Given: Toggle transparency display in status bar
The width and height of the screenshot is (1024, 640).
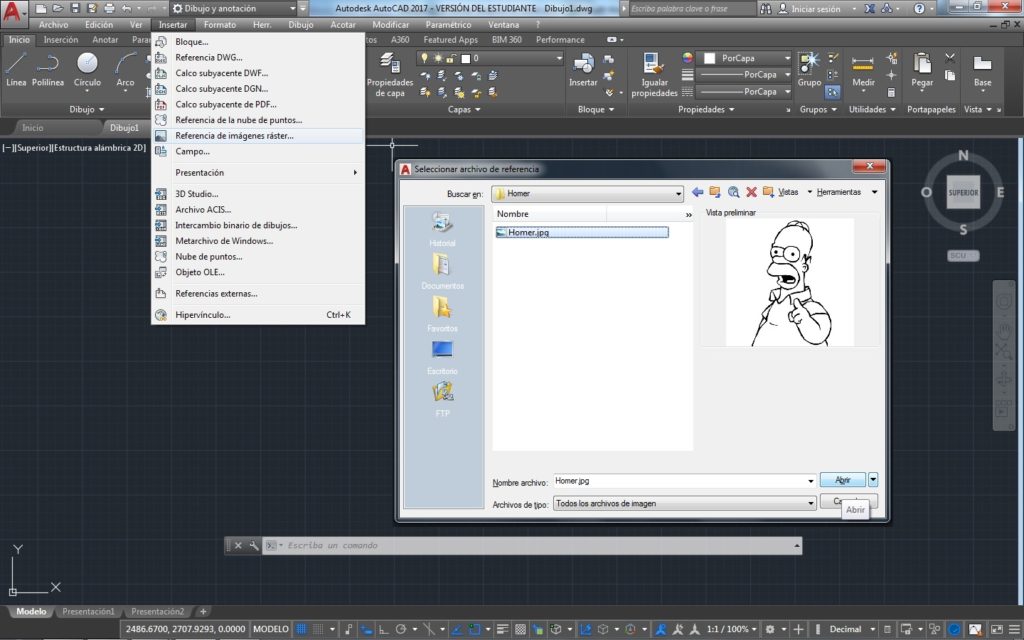Looking at the screenshot, I should pos(520,629).
